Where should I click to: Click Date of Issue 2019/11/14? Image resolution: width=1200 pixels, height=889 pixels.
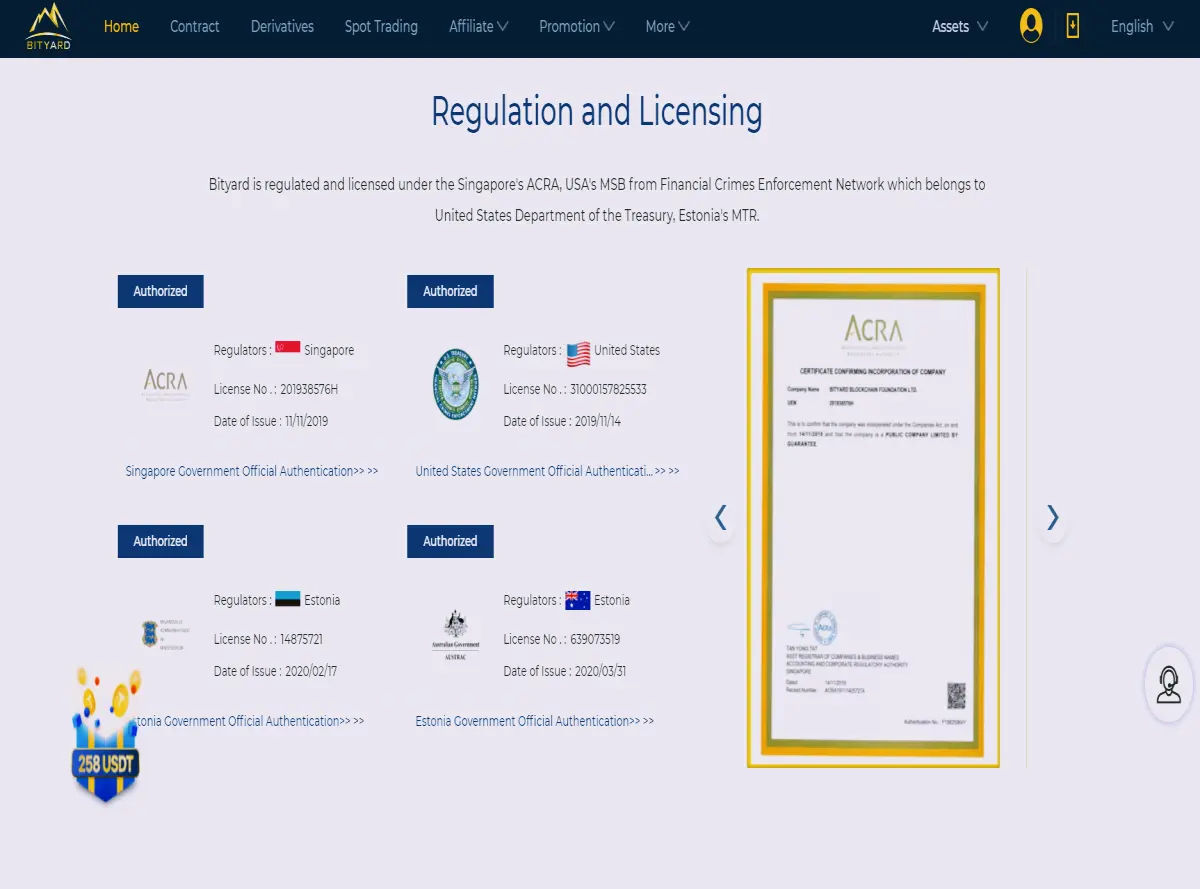562,421
